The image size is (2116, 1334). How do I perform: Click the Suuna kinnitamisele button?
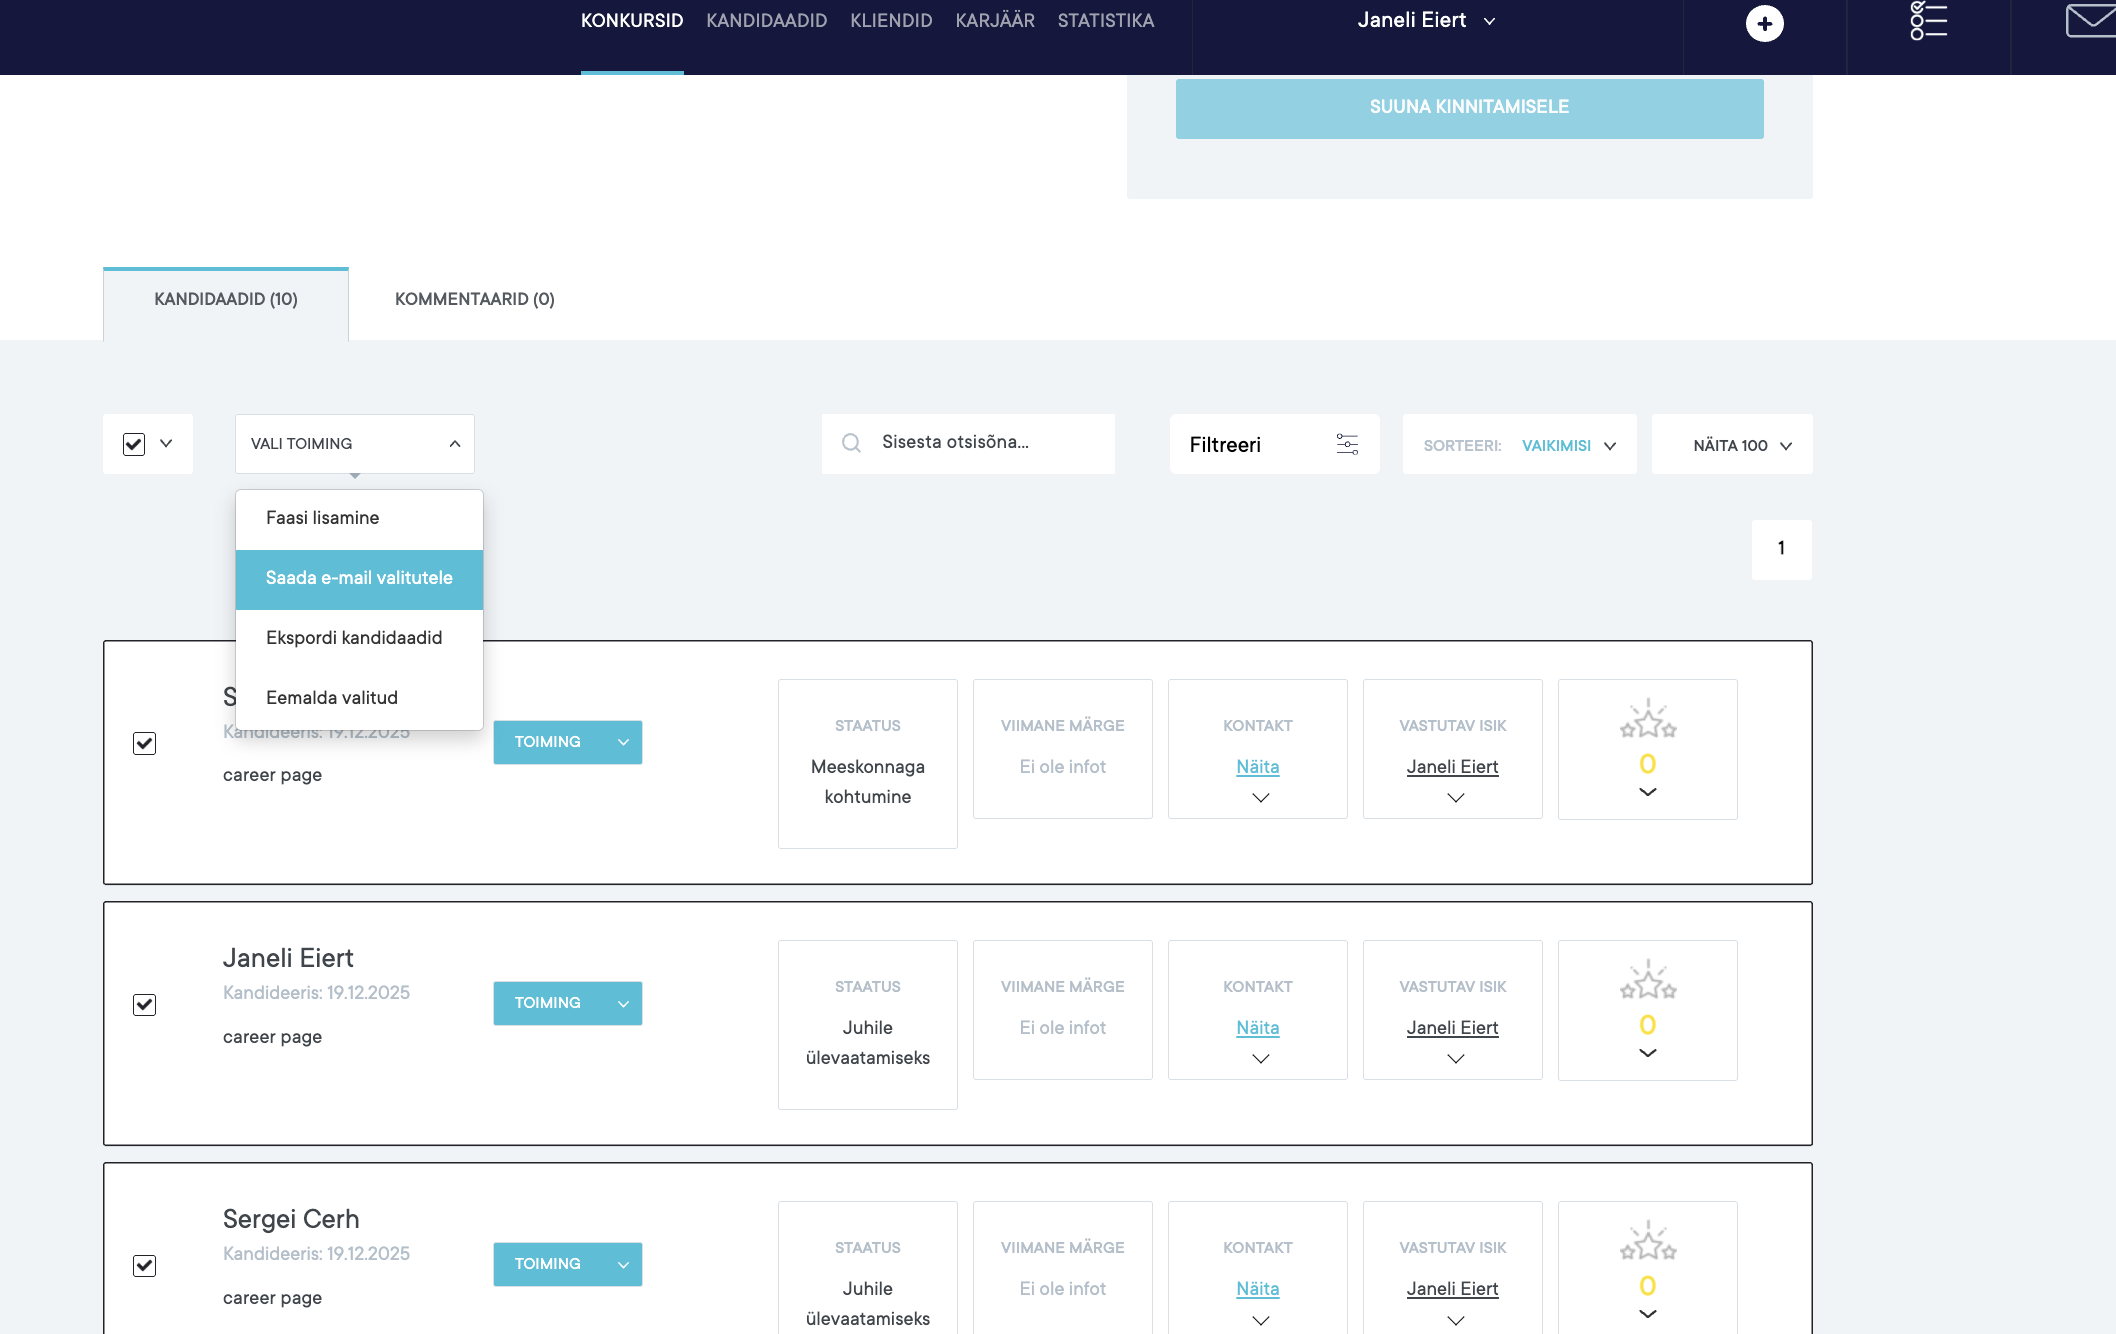1468,107
